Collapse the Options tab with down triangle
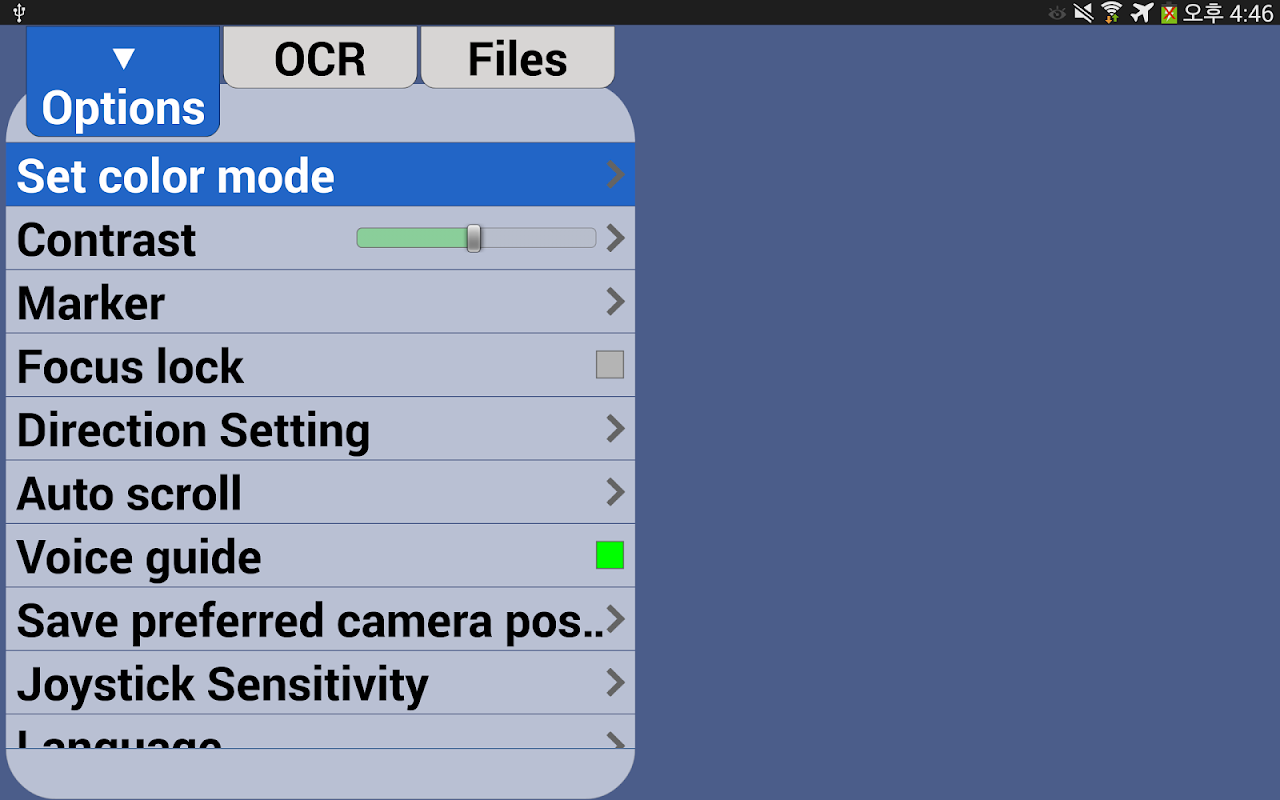 click(123, 81)
